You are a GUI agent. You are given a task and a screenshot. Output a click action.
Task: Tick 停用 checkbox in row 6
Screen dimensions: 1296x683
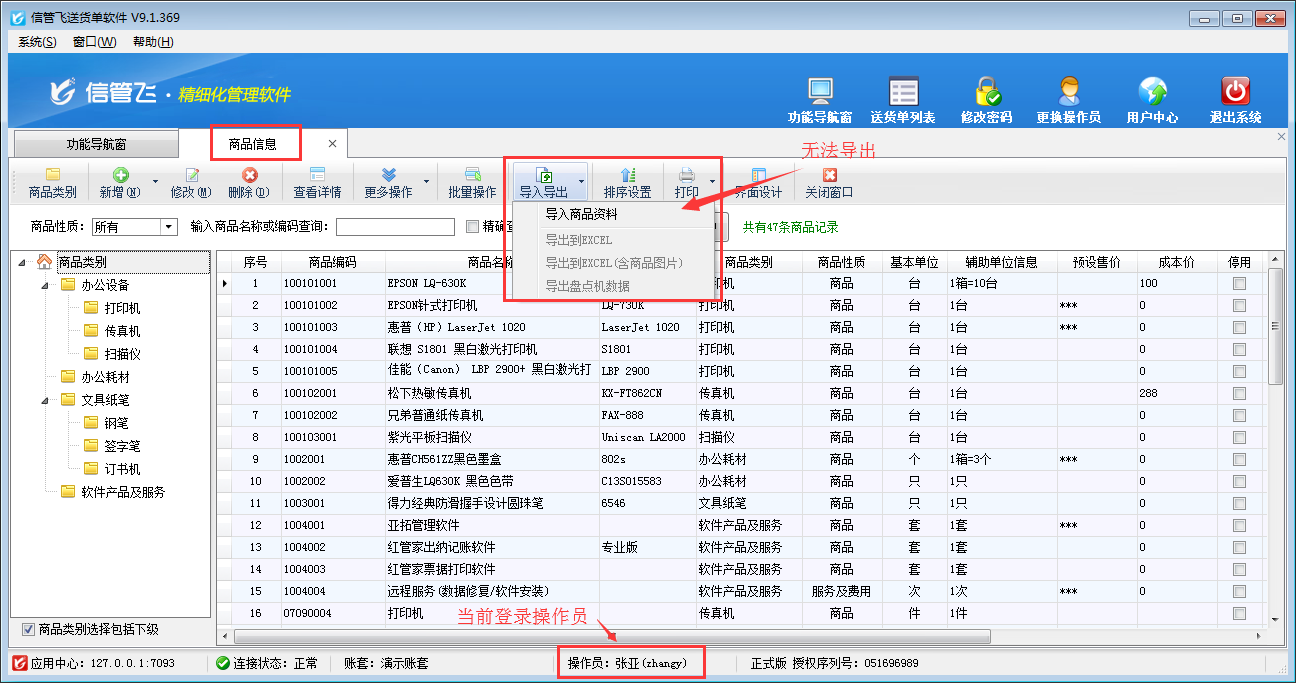[1240, 394]
